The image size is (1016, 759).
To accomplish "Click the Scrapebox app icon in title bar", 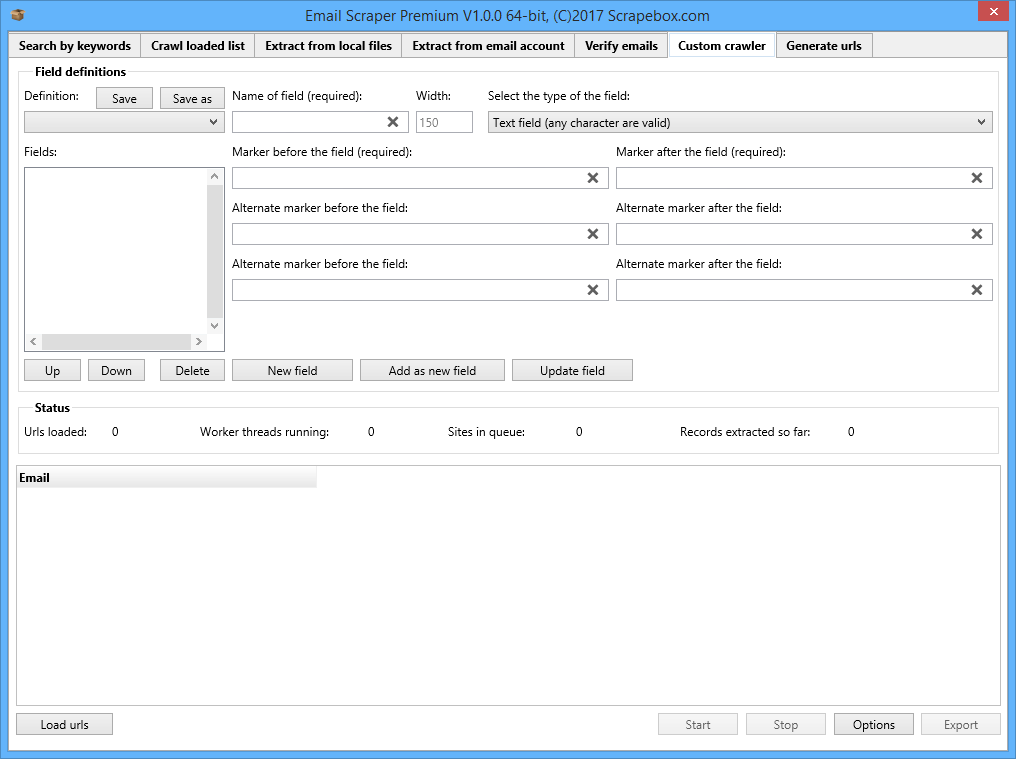I will pos(17,15).
